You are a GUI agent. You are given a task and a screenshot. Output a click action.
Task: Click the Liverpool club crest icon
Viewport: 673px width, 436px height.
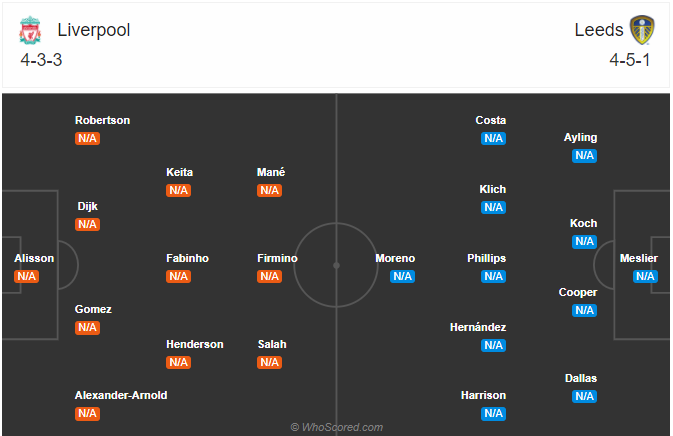point(30,30)
